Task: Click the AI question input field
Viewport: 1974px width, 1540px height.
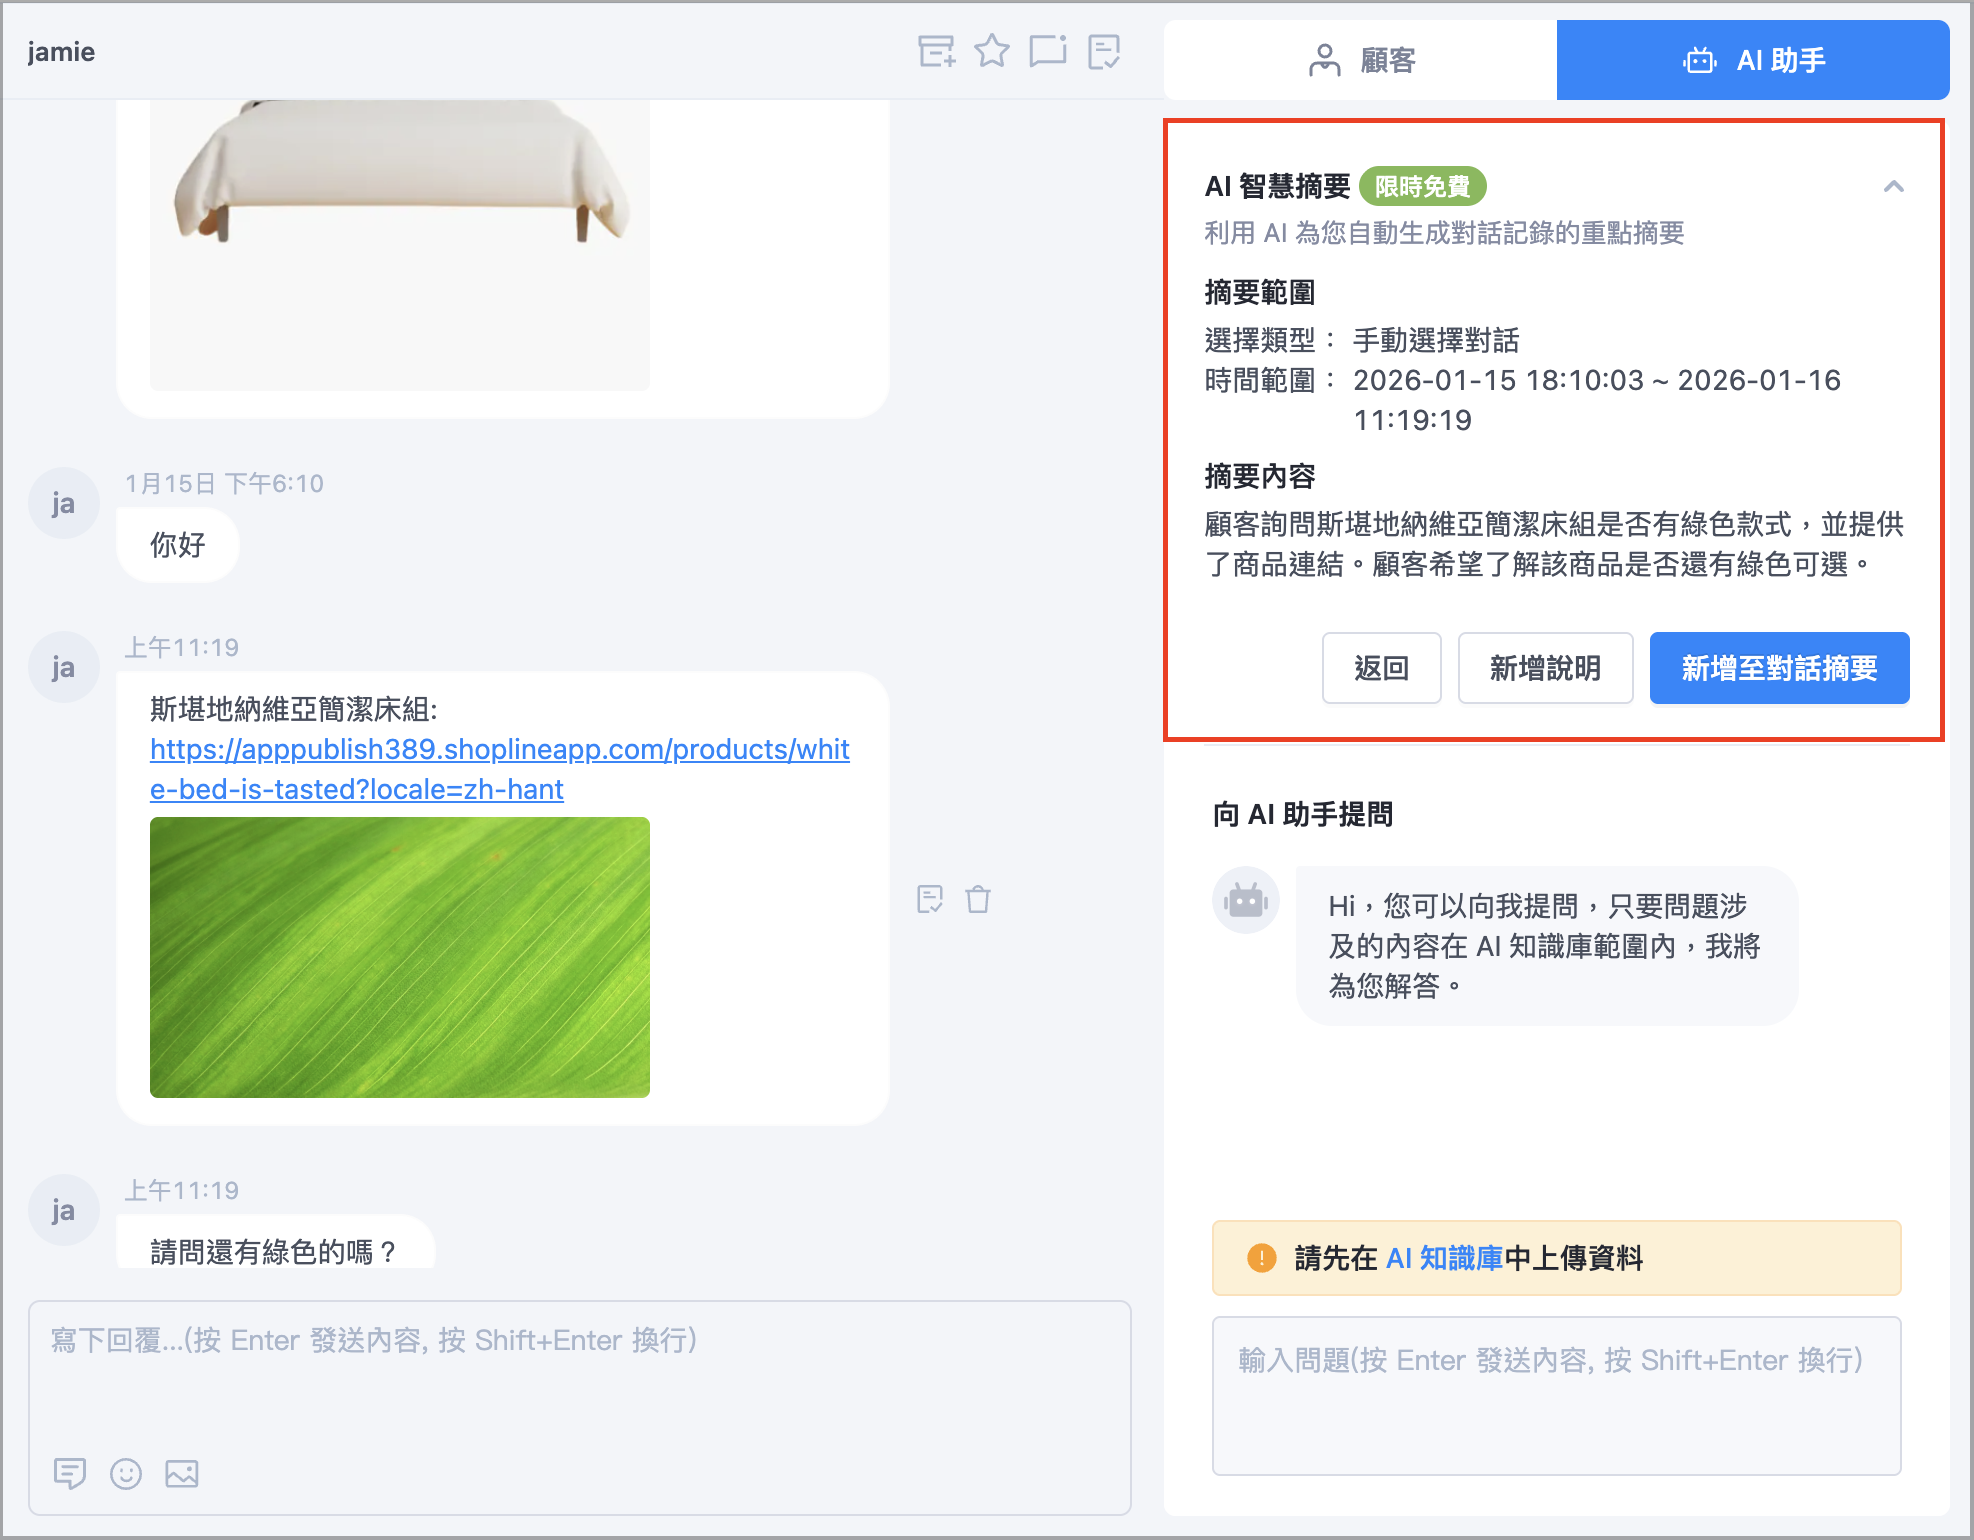Action: tap(1556, 1396)
